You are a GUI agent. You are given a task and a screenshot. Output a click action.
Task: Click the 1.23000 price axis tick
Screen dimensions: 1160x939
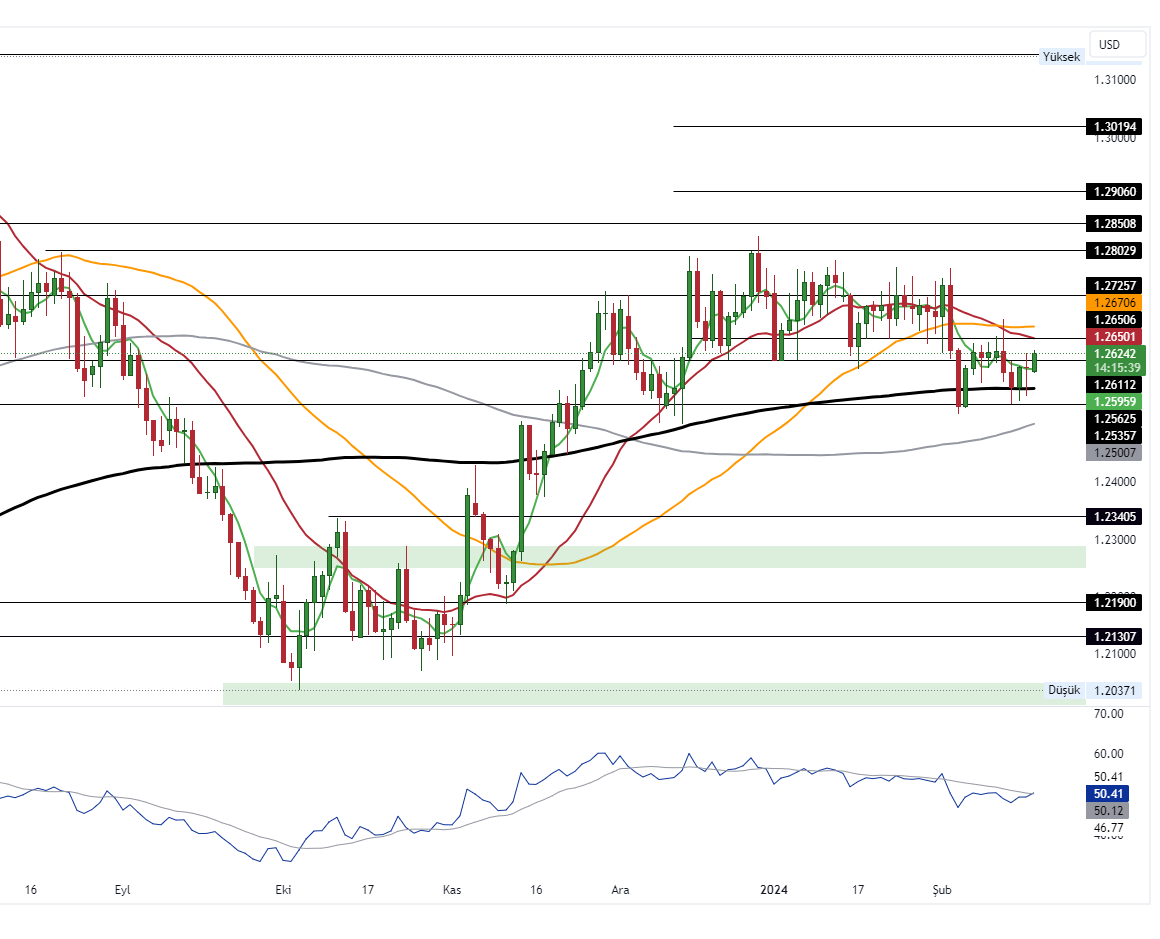click(x=1115, y=539)
